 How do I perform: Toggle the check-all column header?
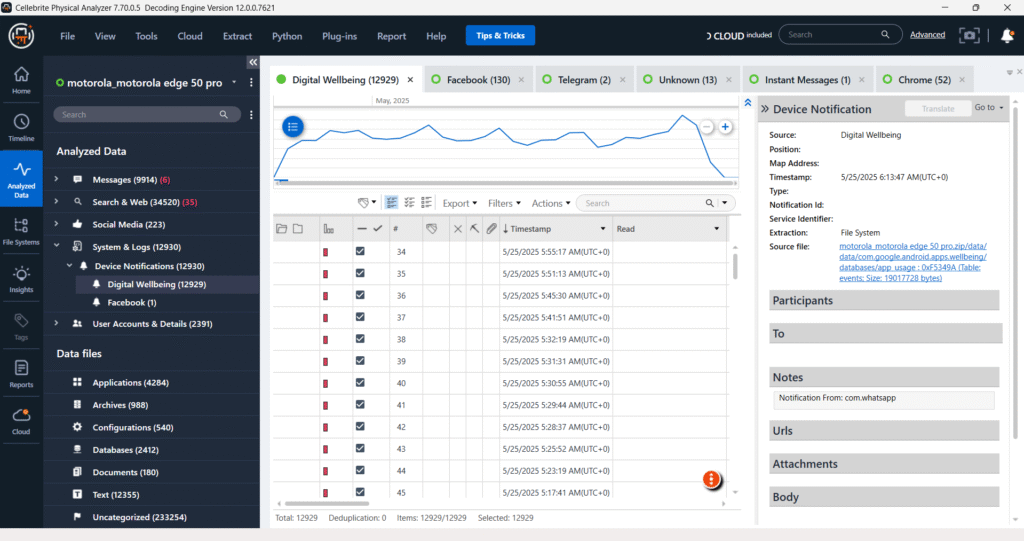click(377, 229)
